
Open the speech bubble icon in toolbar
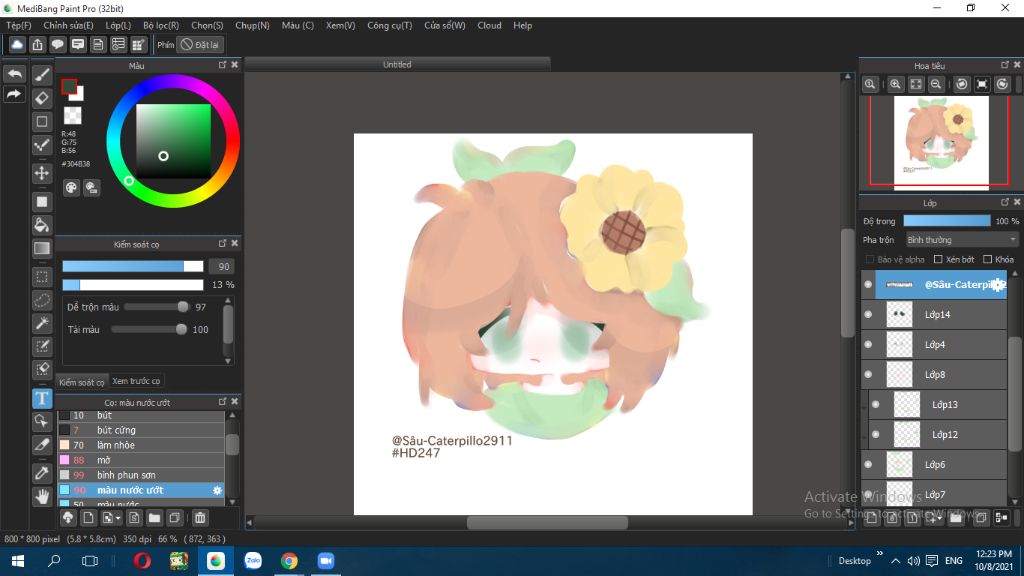[x=57, y=44]
